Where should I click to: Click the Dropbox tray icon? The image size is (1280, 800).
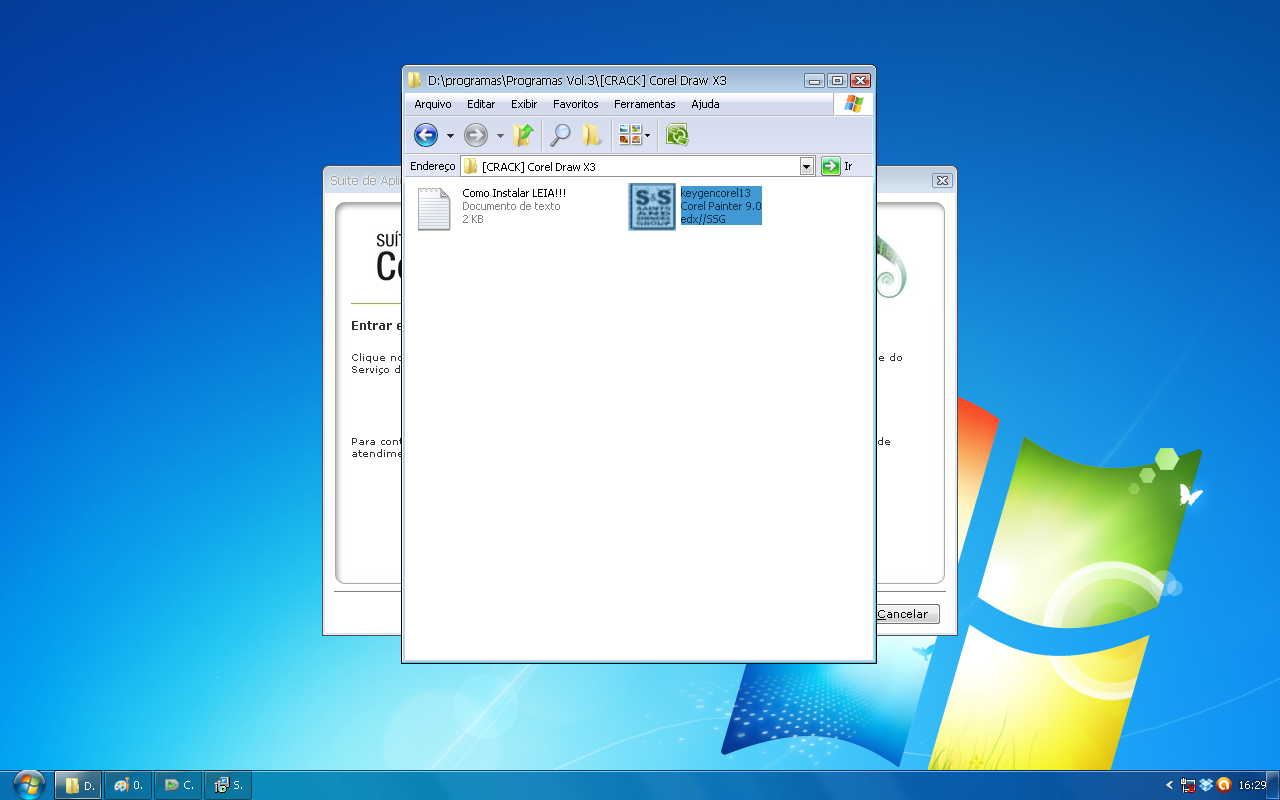[x=1206, y=785]
